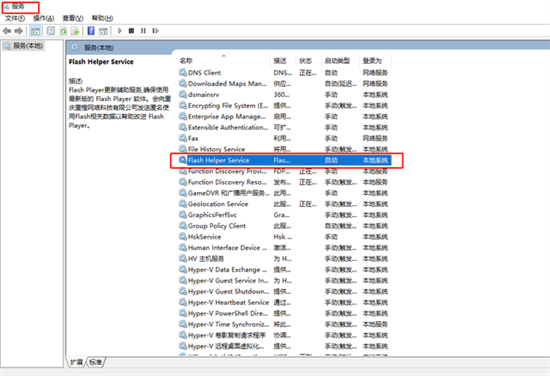Open the 操作(A) menu

43,18
